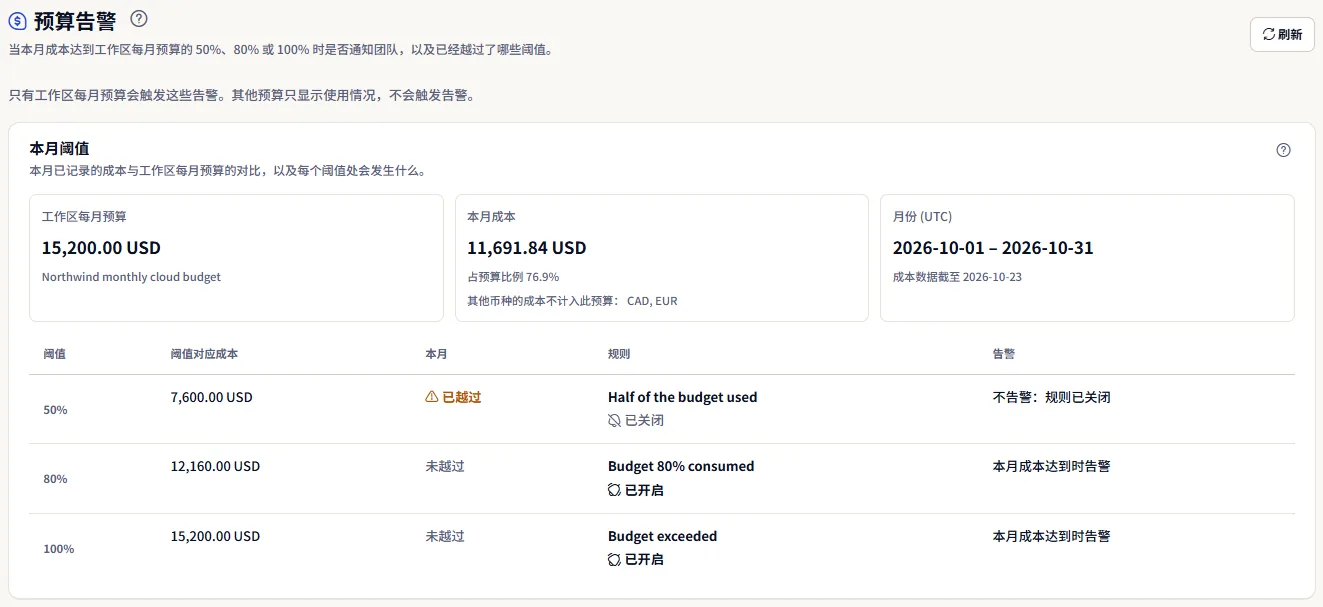
Task: Click the 本月 column header
Action: tap(437, 354)
